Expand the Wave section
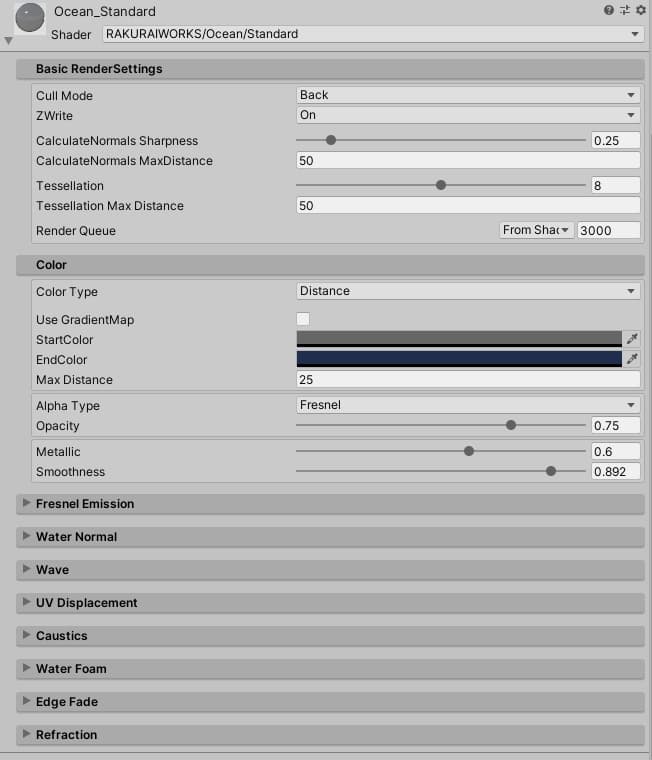The width and height of the screenshot is (652, 760). click(x=330, y=570)
